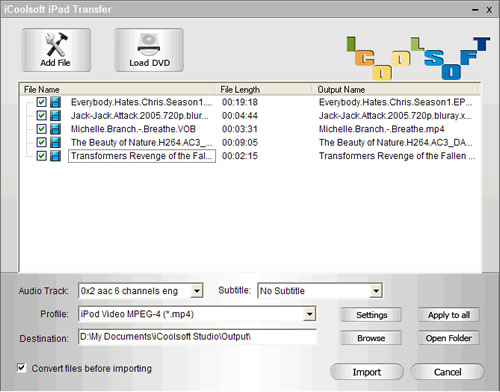Screen dimensions: 500x392
Task: Click the File Name column header
Action: point(118,89)
